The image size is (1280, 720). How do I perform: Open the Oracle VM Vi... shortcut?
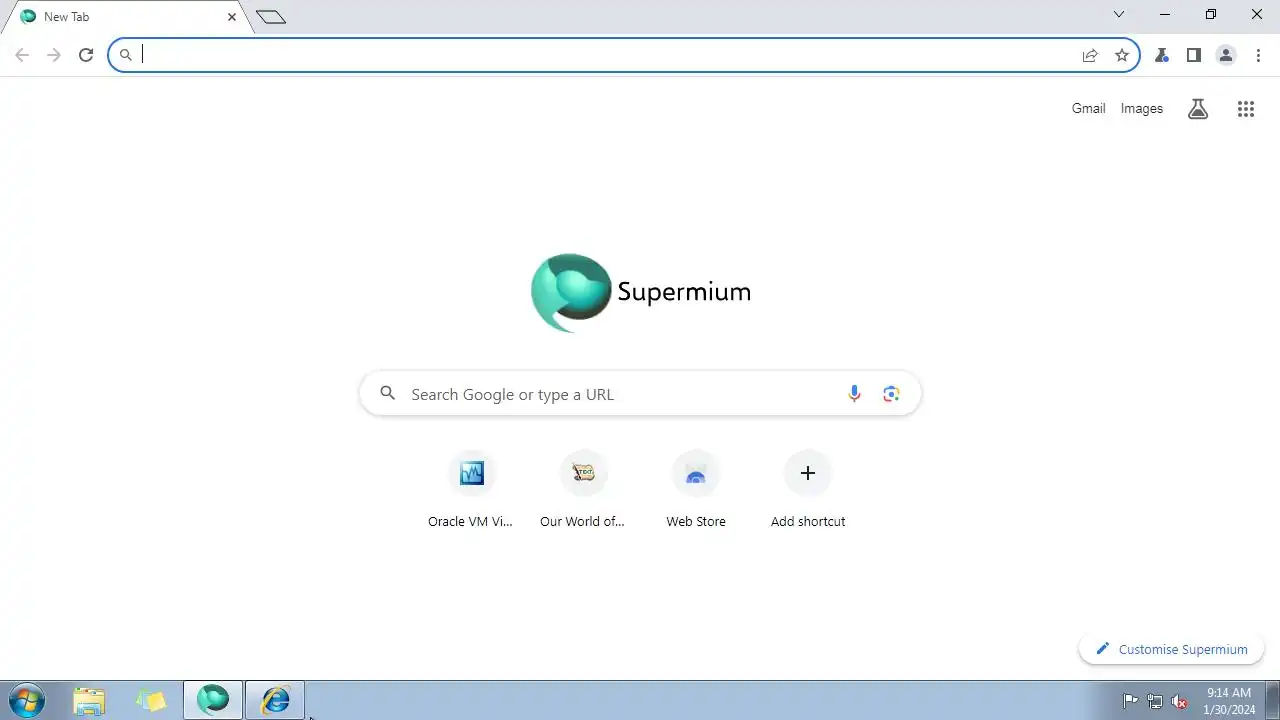[x=471, y=489]
